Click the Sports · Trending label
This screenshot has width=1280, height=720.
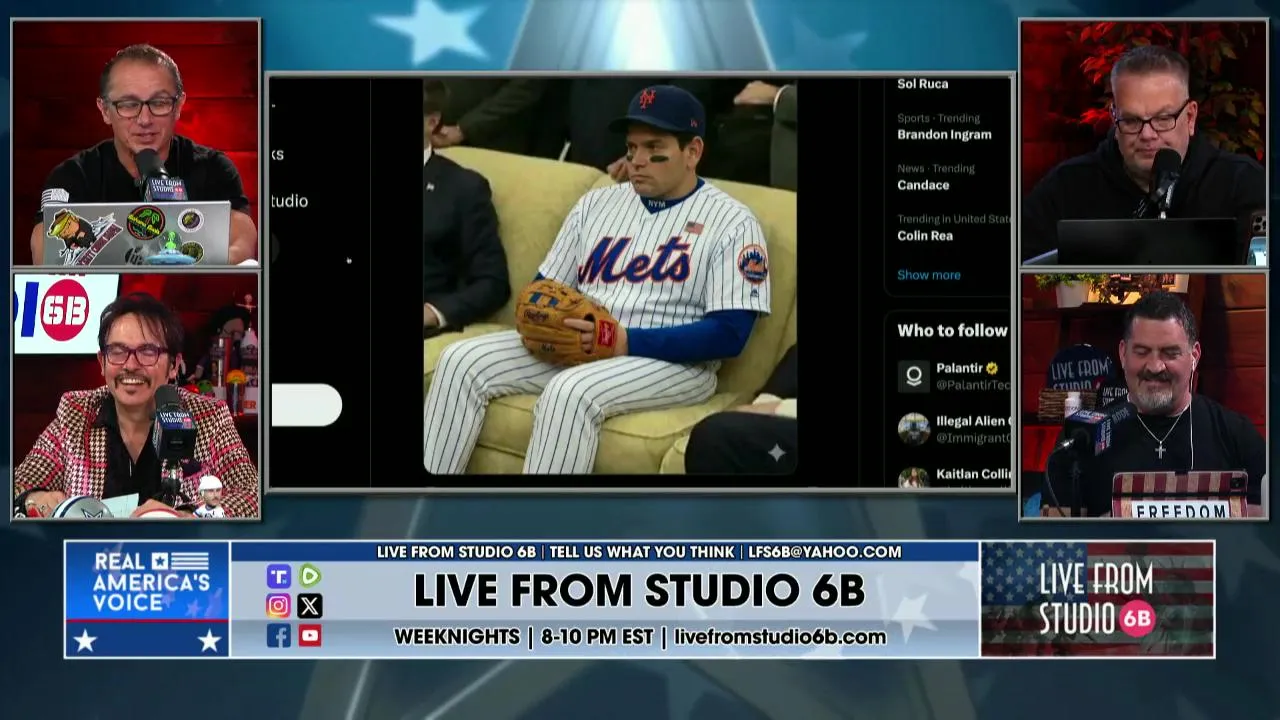pos(938,118)
